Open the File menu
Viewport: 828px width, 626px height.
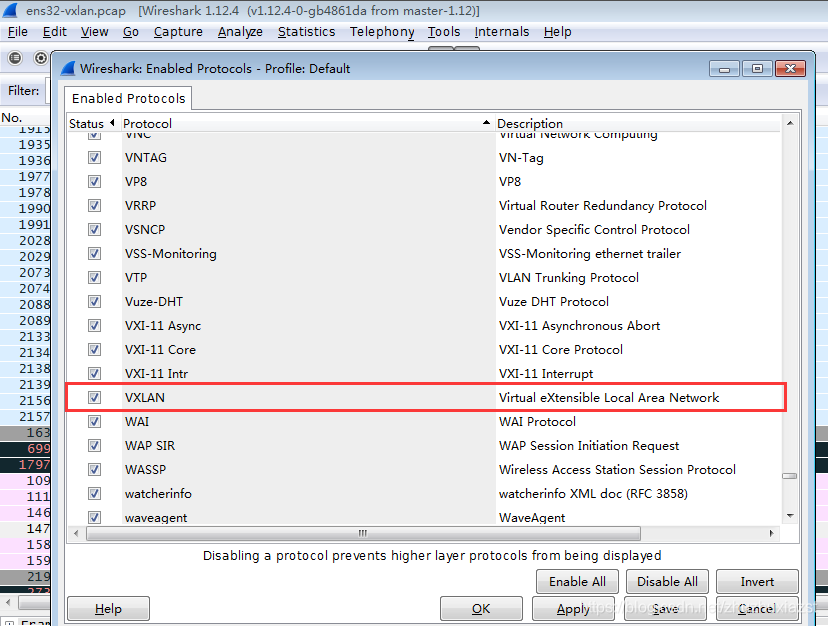point(18,32)
